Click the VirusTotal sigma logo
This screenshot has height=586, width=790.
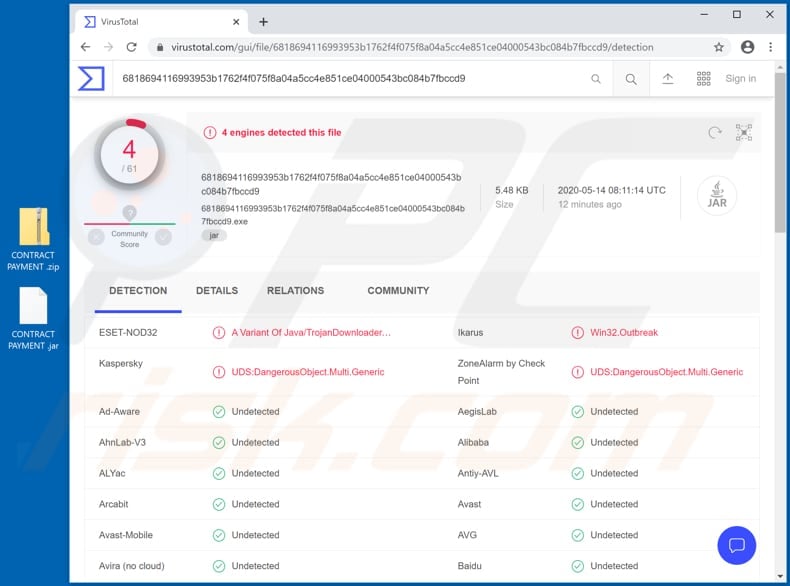tap(91, 79)
